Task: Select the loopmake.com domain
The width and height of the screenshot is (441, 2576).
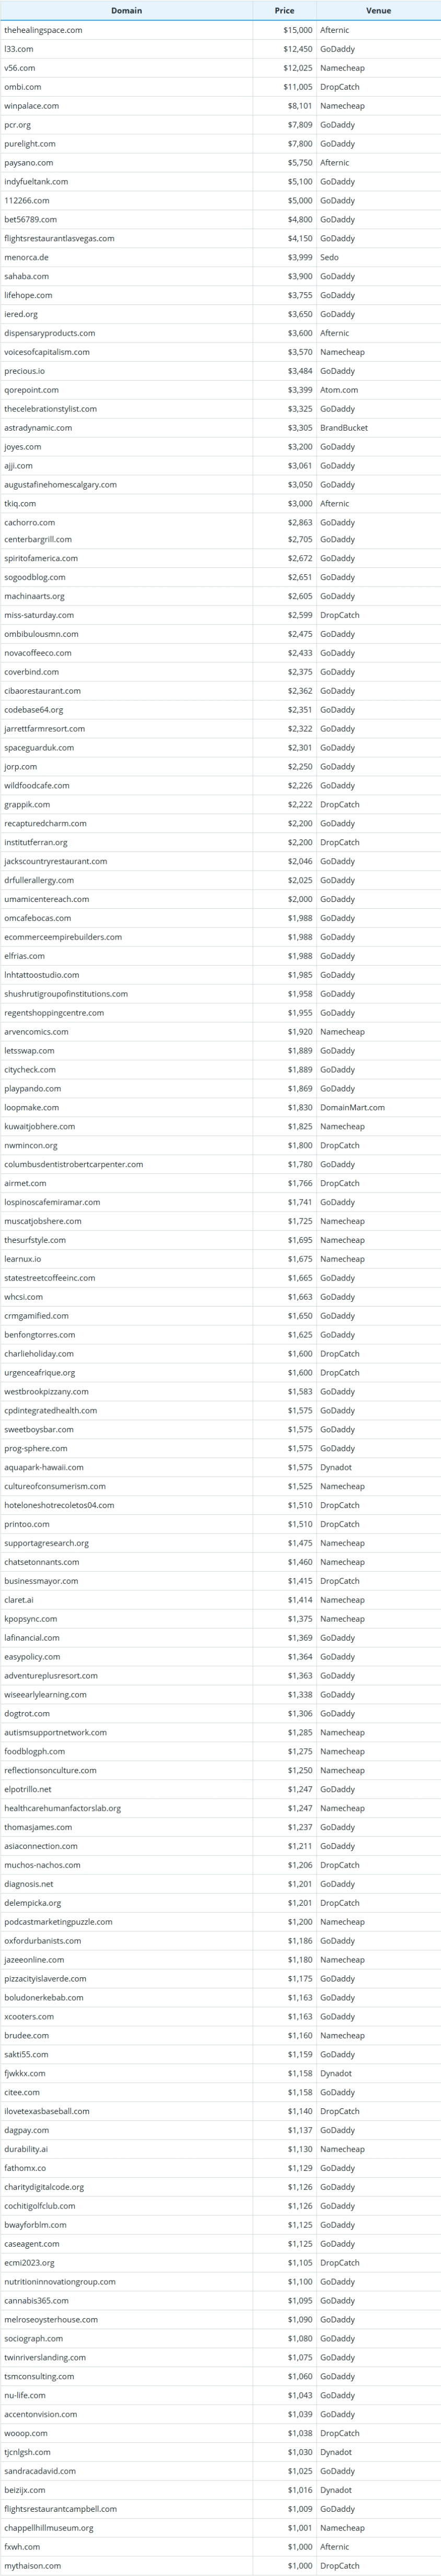Action: (31, 1107)
